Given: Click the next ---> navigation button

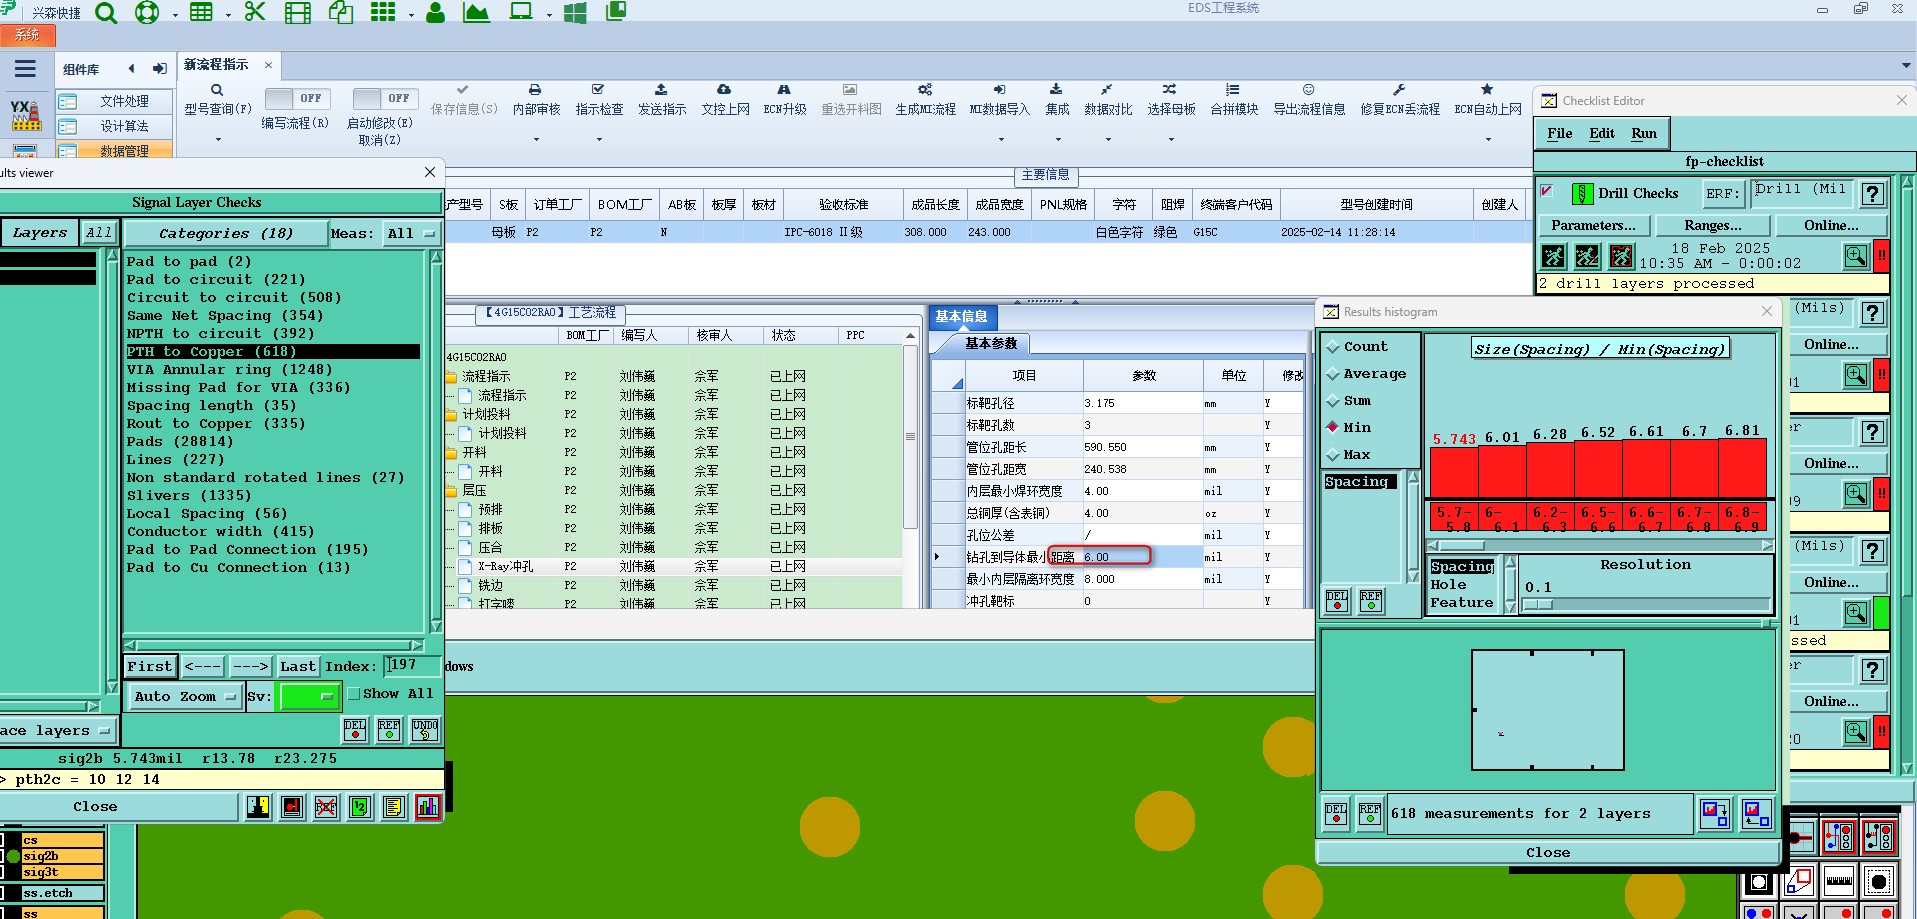Looking at the screenshot, I should pyautogui.click(x=250, y=666).
